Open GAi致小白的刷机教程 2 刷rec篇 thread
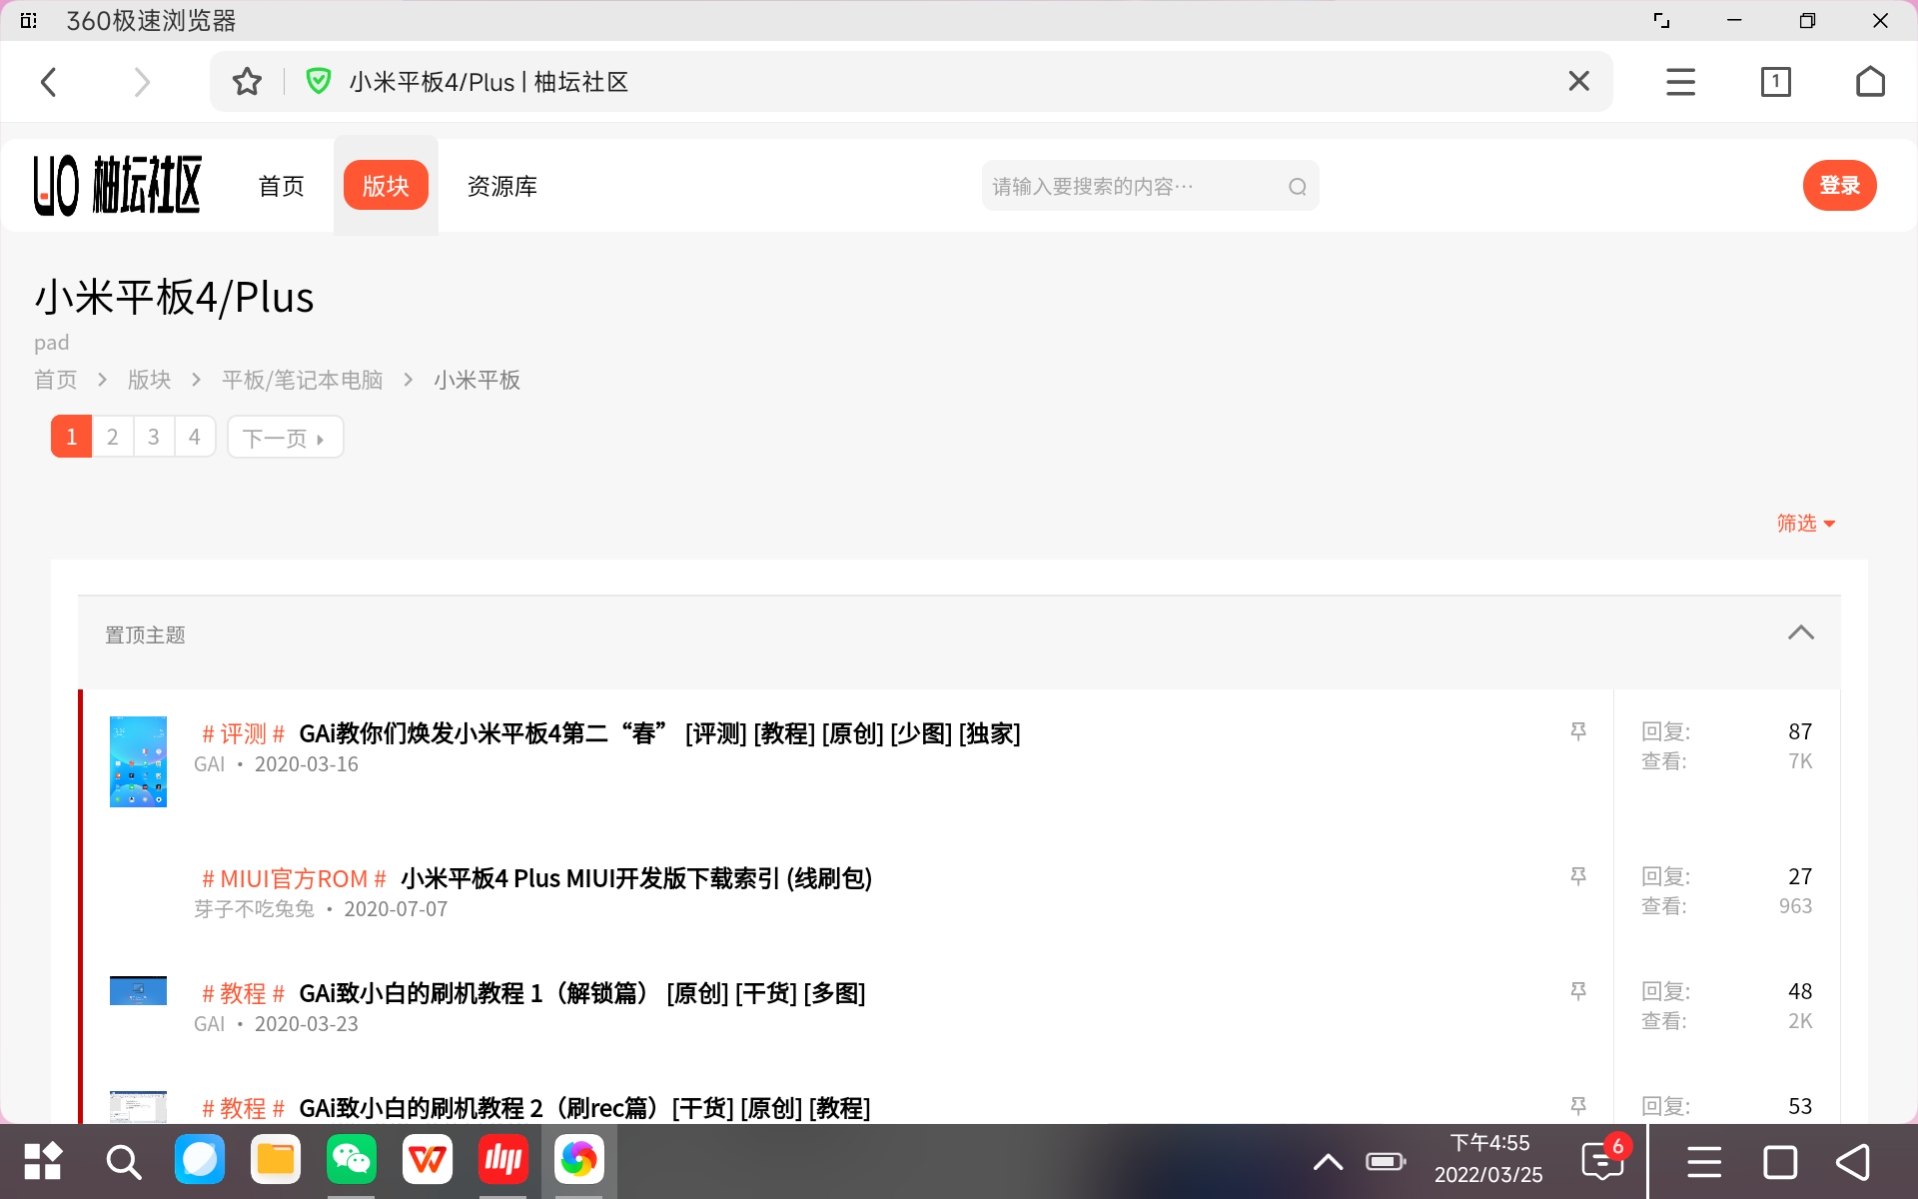 coord(584,1108)
